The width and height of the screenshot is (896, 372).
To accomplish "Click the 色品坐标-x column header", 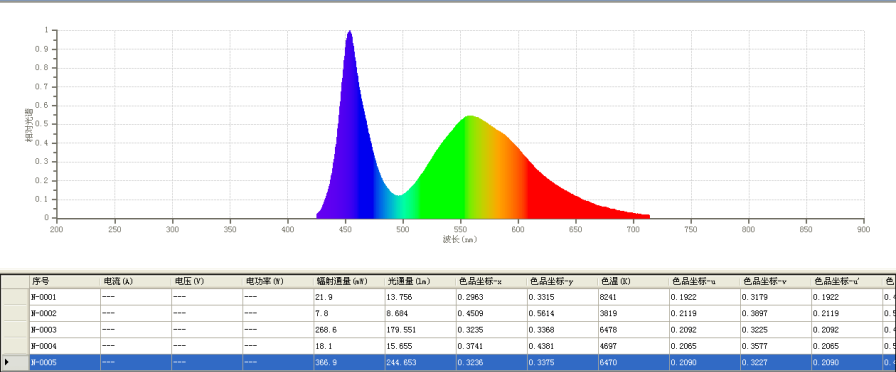I will (x=491, y=281).
